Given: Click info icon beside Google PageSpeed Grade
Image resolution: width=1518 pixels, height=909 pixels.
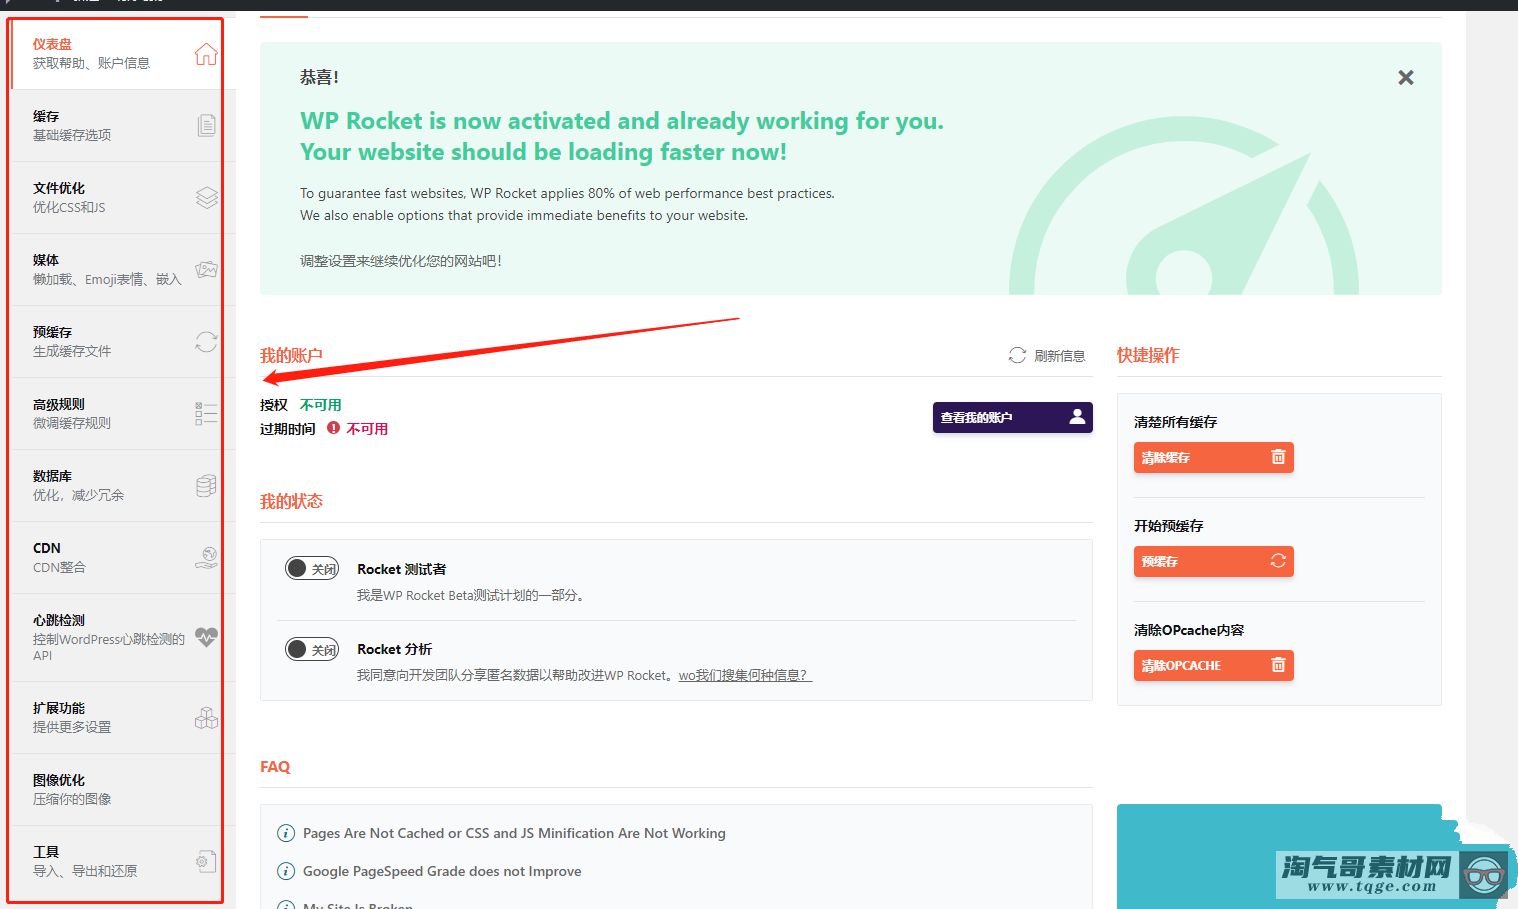Looking at the screenshot, I should click(x=286, y=871).
